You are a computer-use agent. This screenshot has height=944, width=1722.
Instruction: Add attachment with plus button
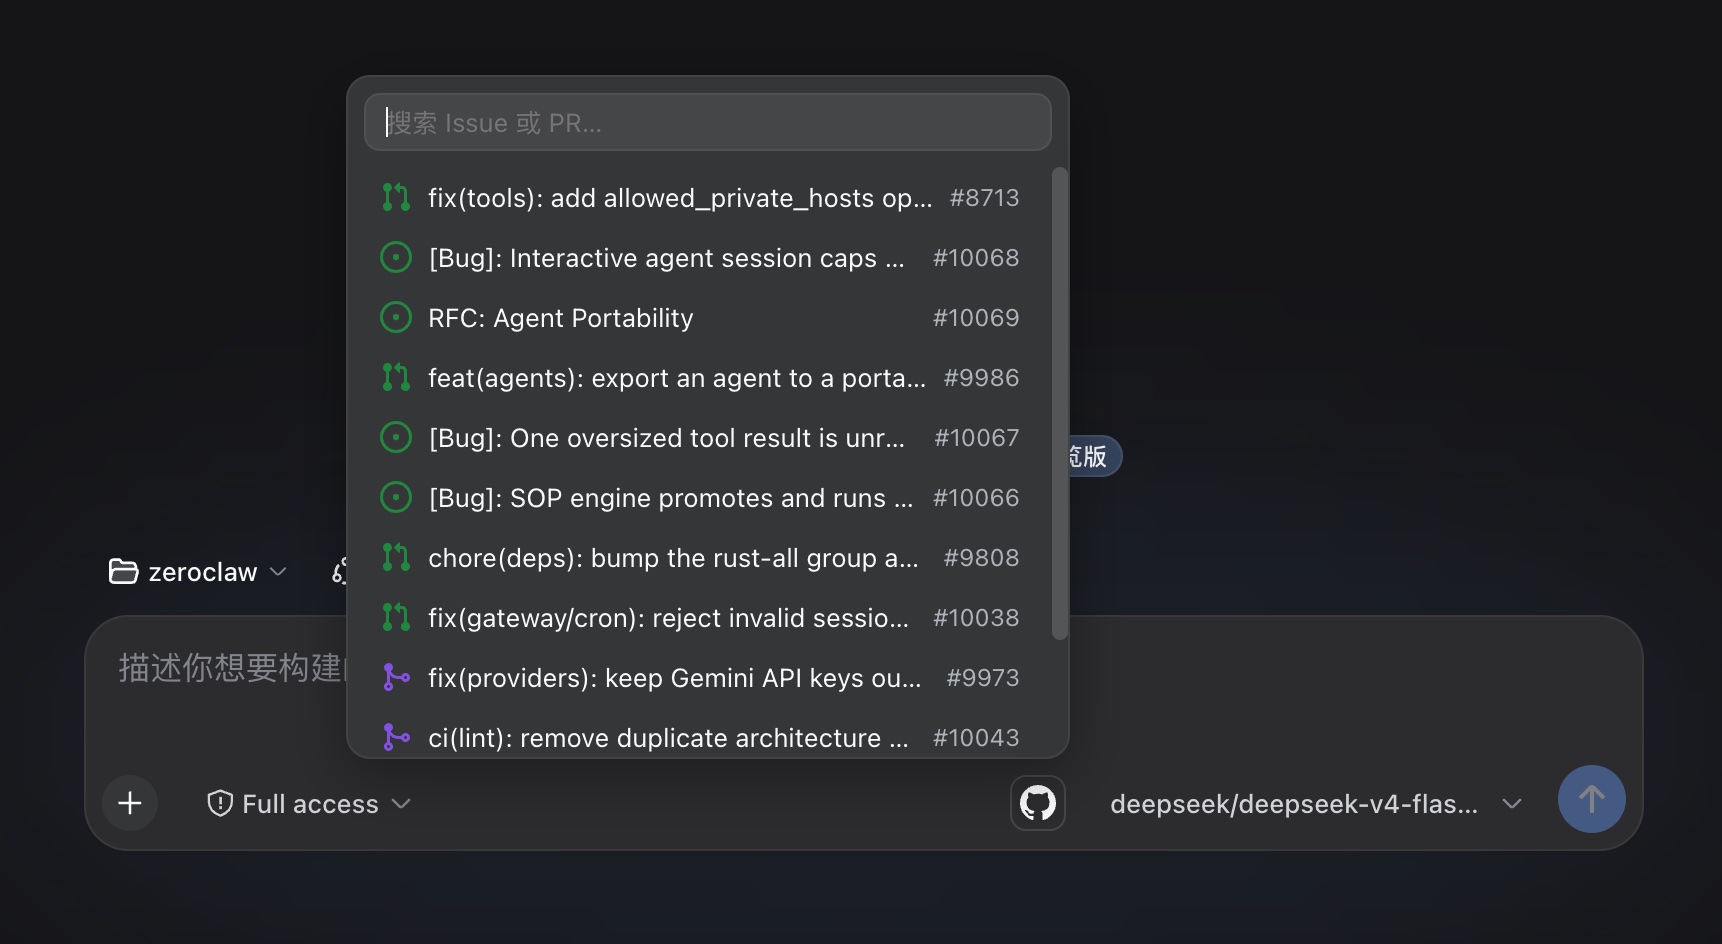click(x=130, y=803)
